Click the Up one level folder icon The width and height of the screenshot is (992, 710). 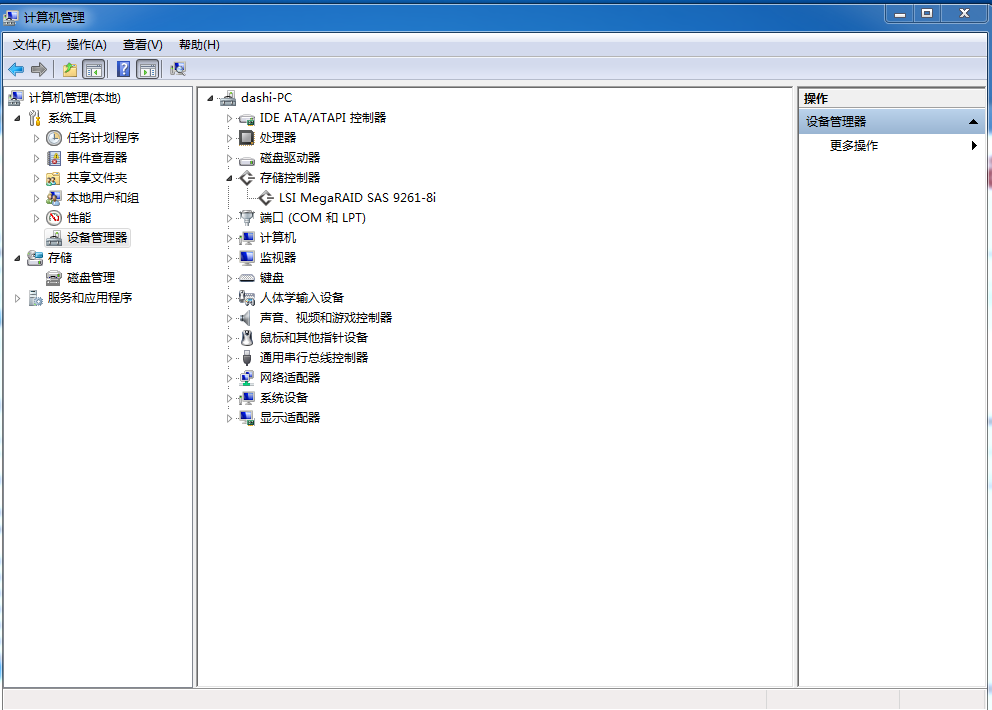coord(70,69)
